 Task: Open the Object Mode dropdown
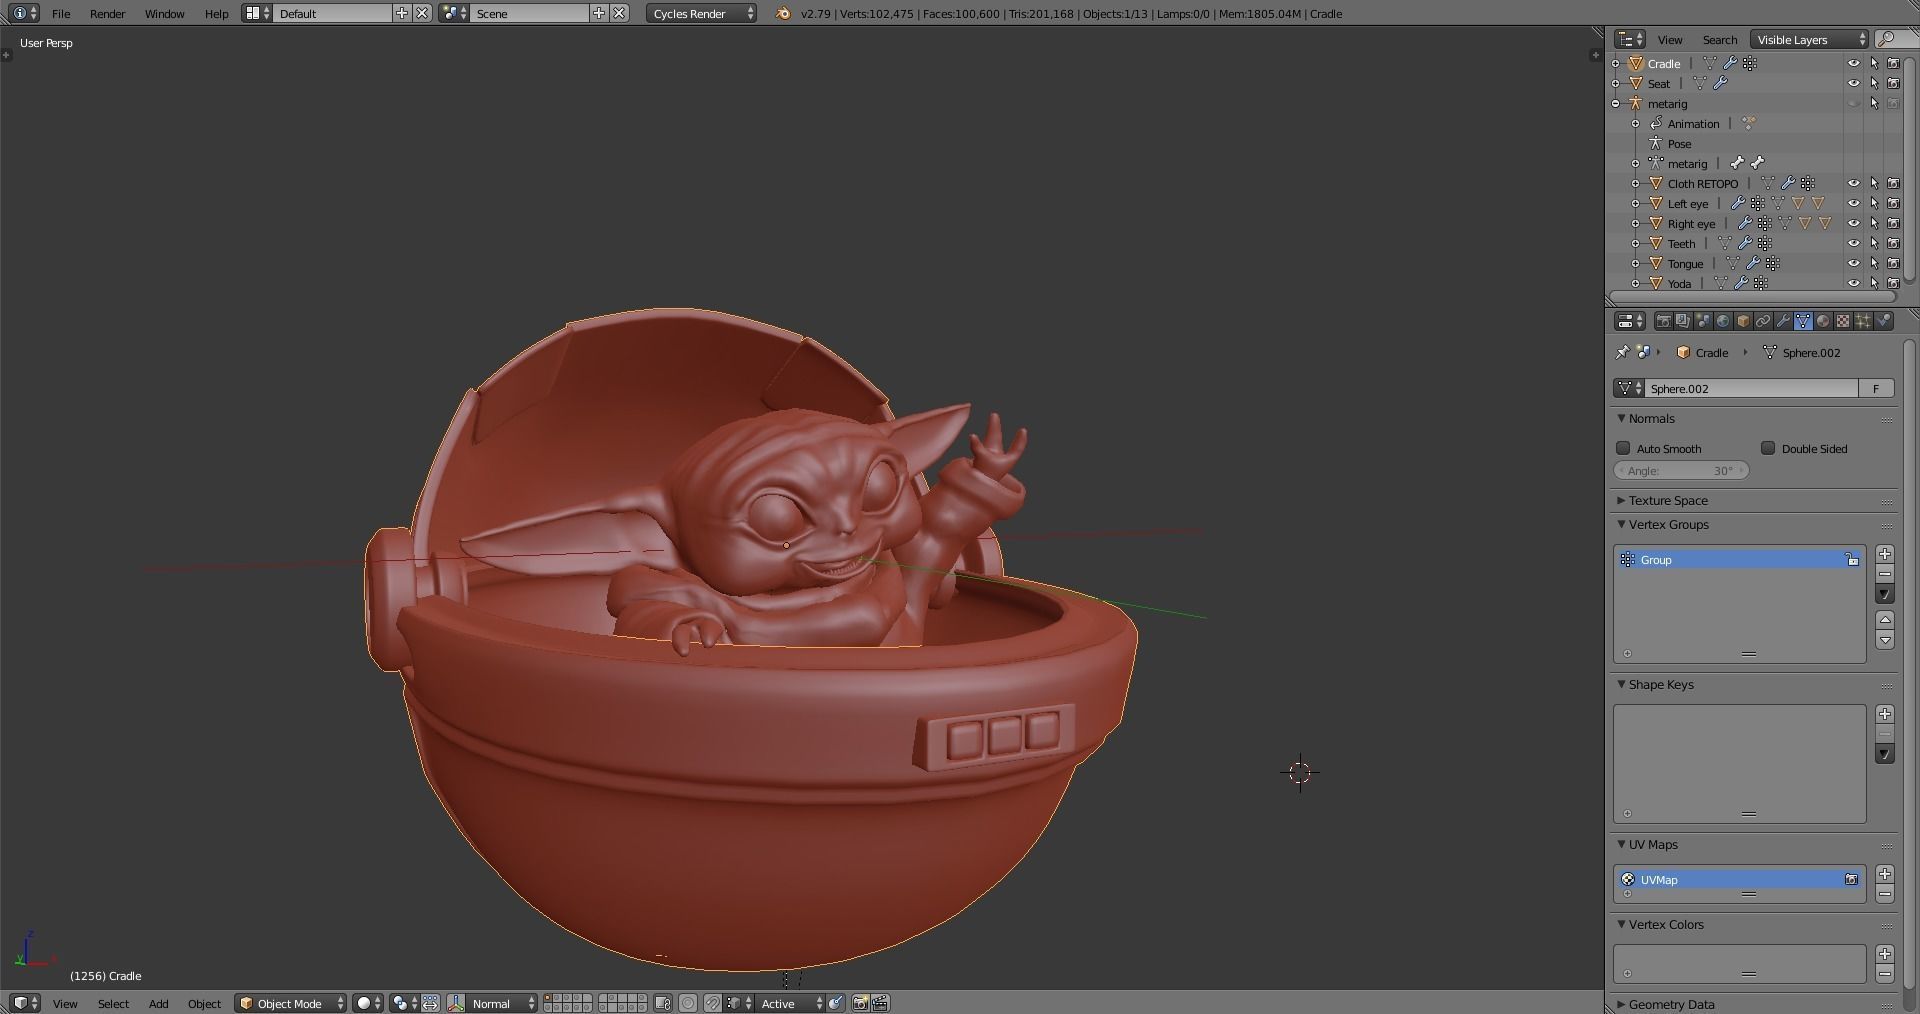290,1003
